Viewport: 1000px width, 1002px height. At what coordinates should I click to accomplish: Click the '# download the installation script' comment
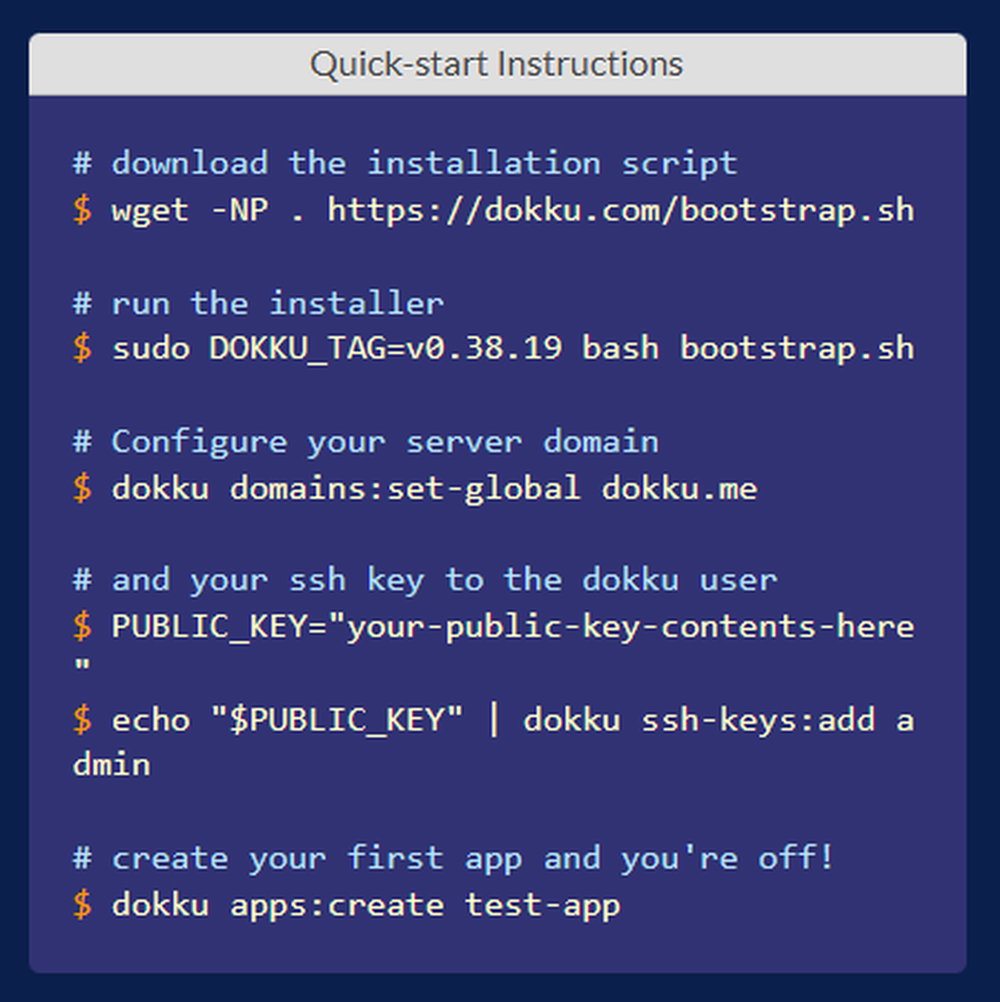tap(405, 163)
